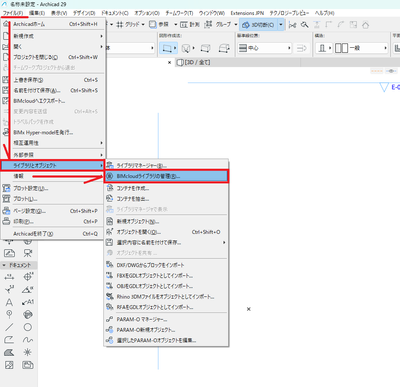Click the 計測 measure tool icon
The height and width of the screenshot is (387, 400).
(184, 25)
